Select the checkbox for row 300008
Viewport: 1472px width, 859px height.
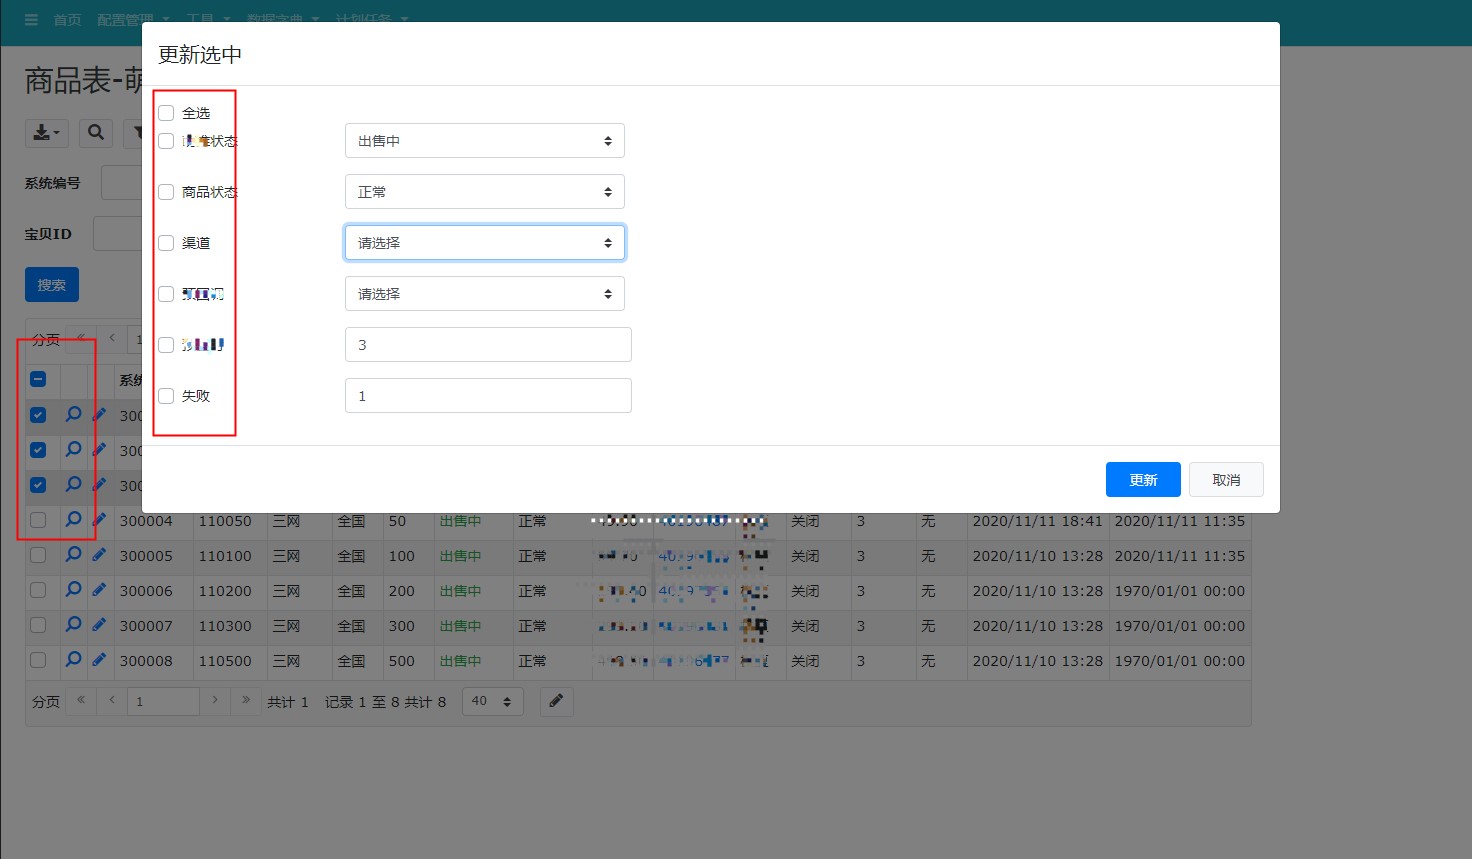point(38,660)
